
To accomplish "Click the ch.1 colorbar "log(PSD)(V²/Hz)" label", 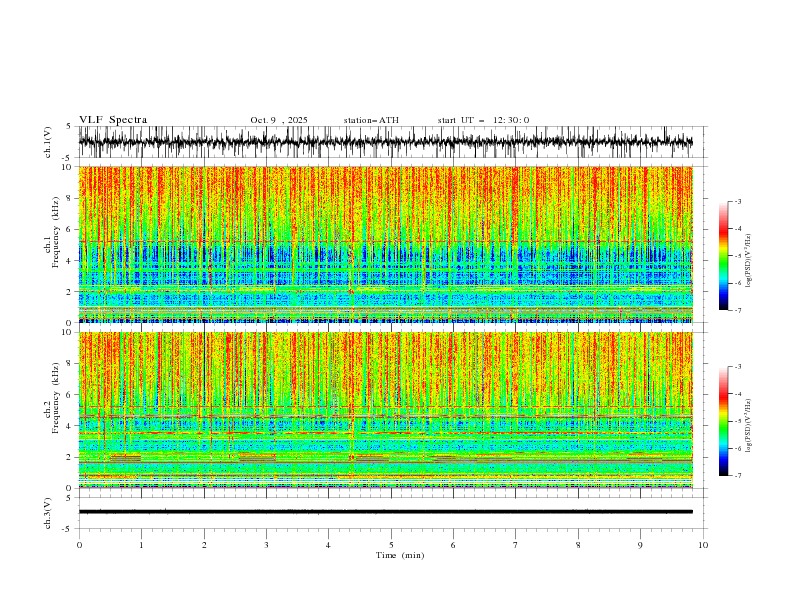I will [x=748, y=261].
